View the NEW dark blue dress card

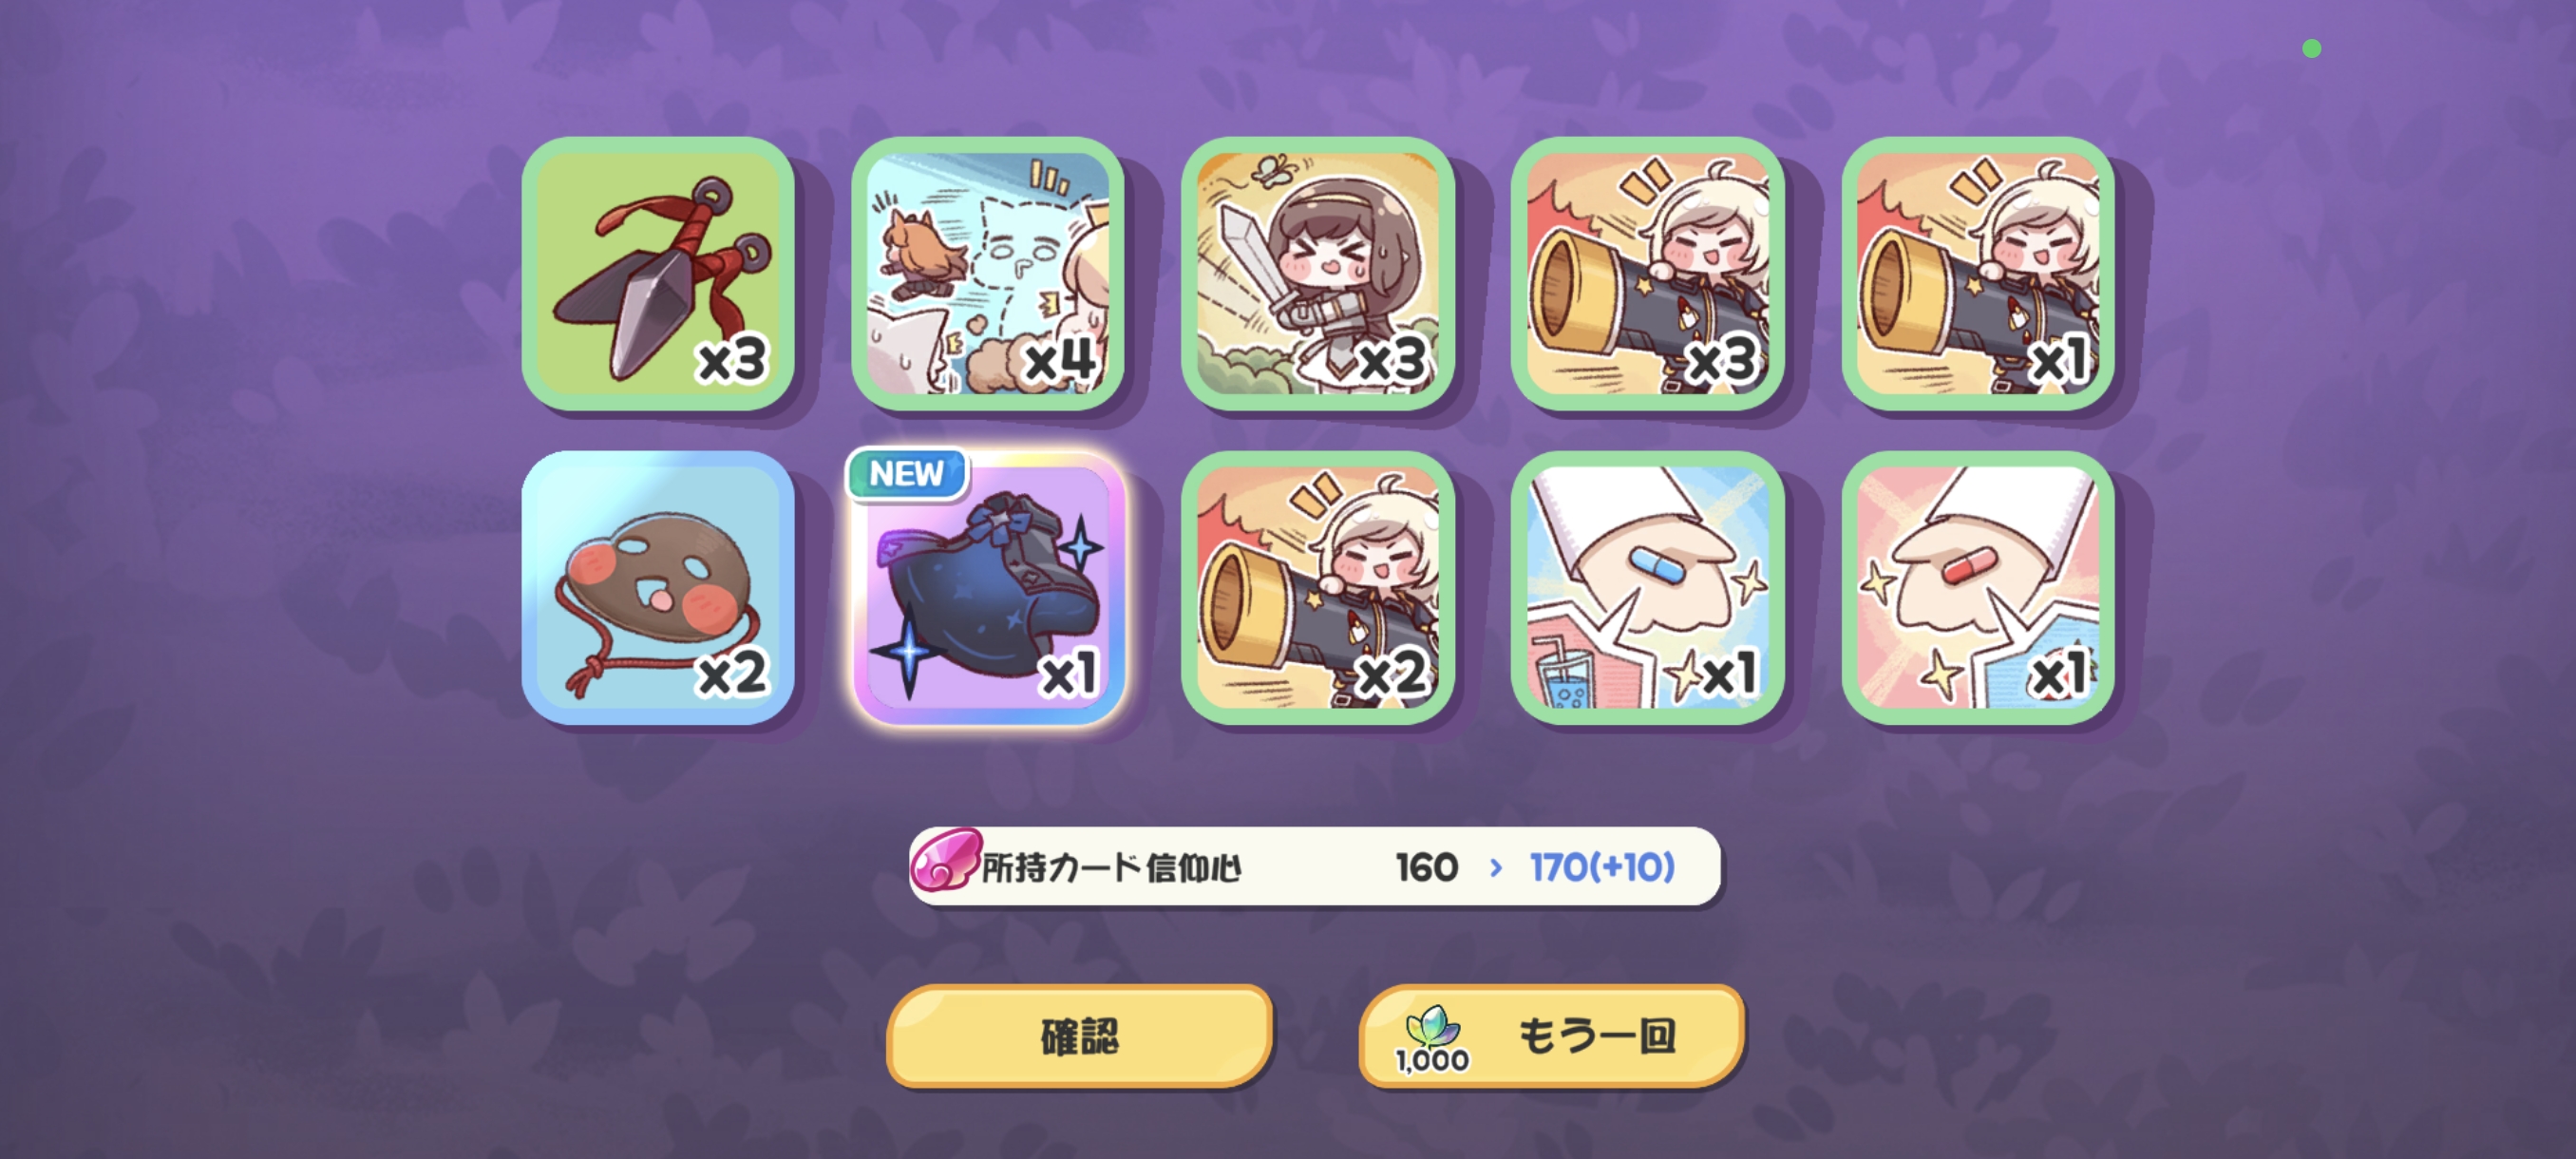(x=988, y=587)
